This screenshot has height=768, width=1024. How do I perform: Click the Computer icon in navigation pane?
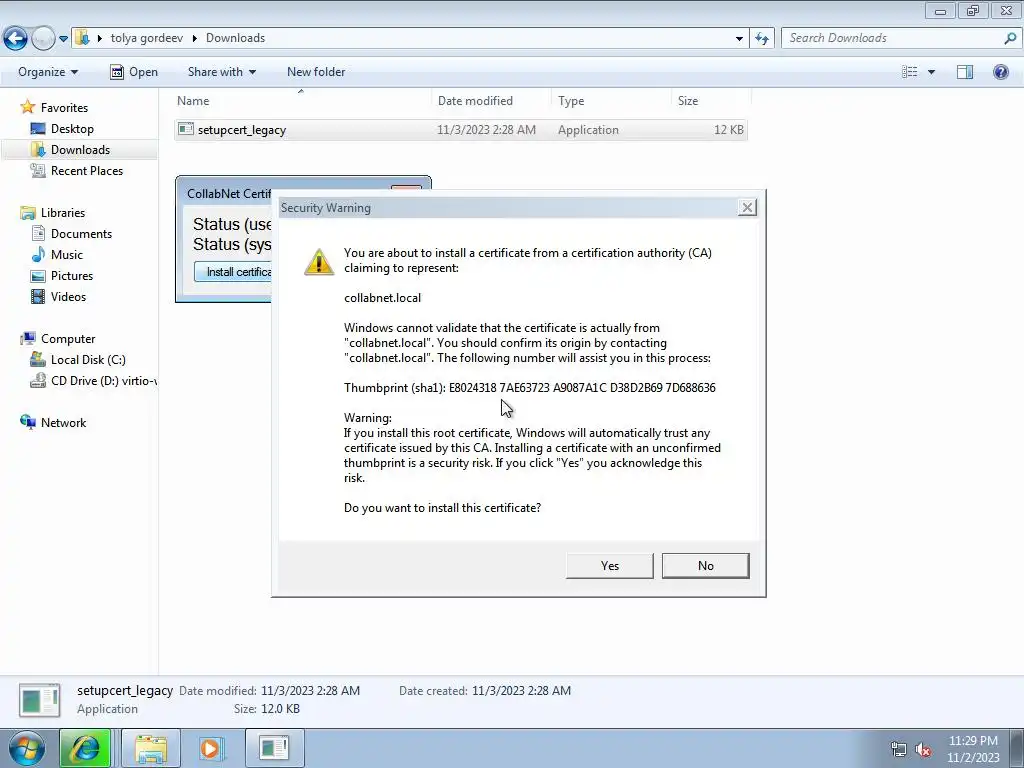click(x=27, y=338)
